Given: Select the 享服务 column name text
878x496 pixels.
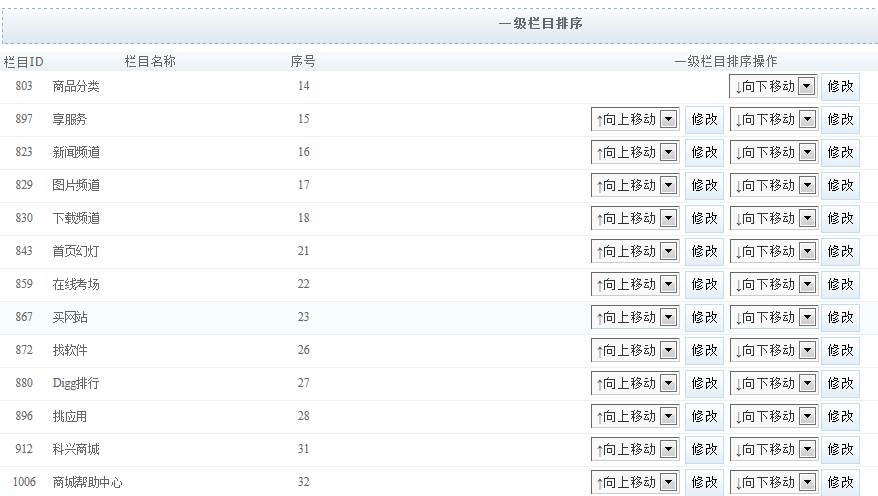Looking at the screenshot, I should [x=70, y=120].
